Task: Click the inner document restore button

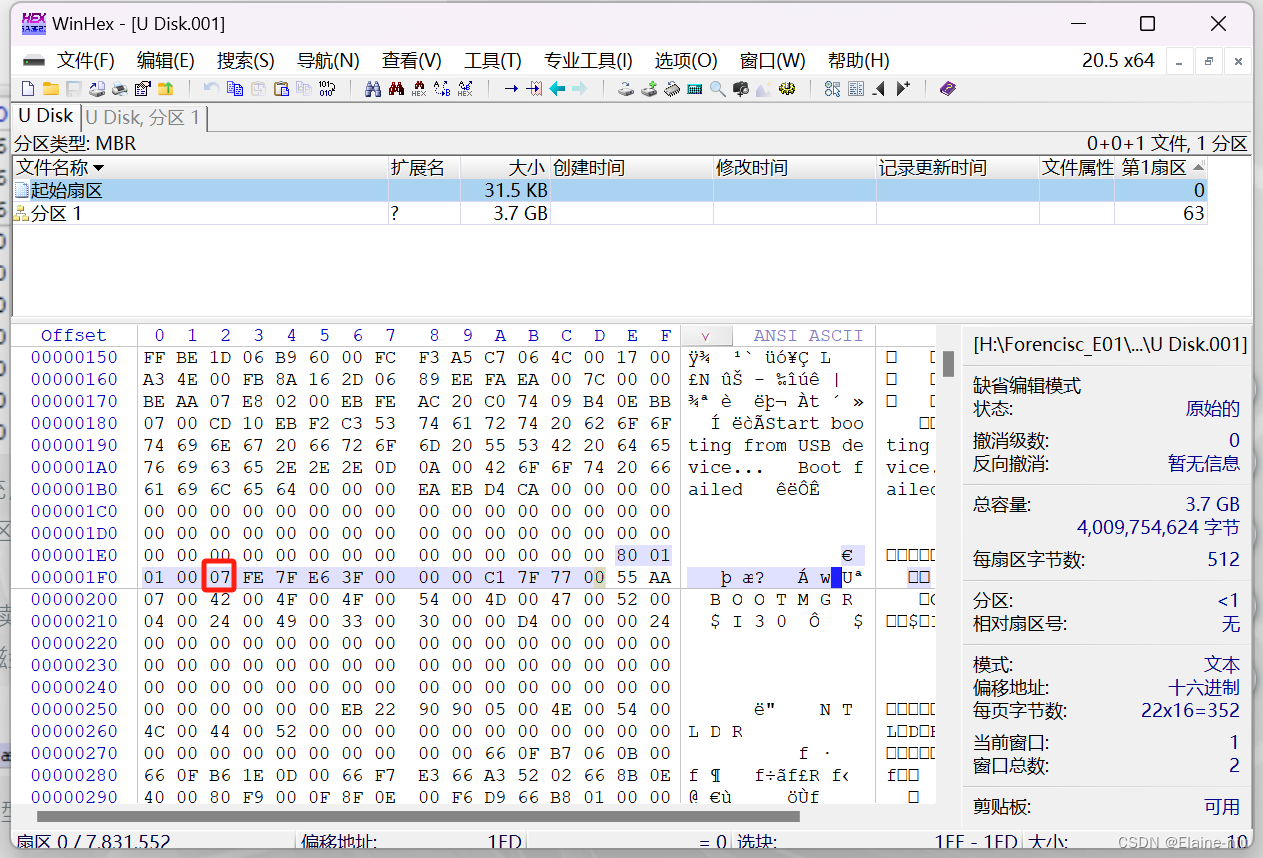Action: coord(1208,61)
